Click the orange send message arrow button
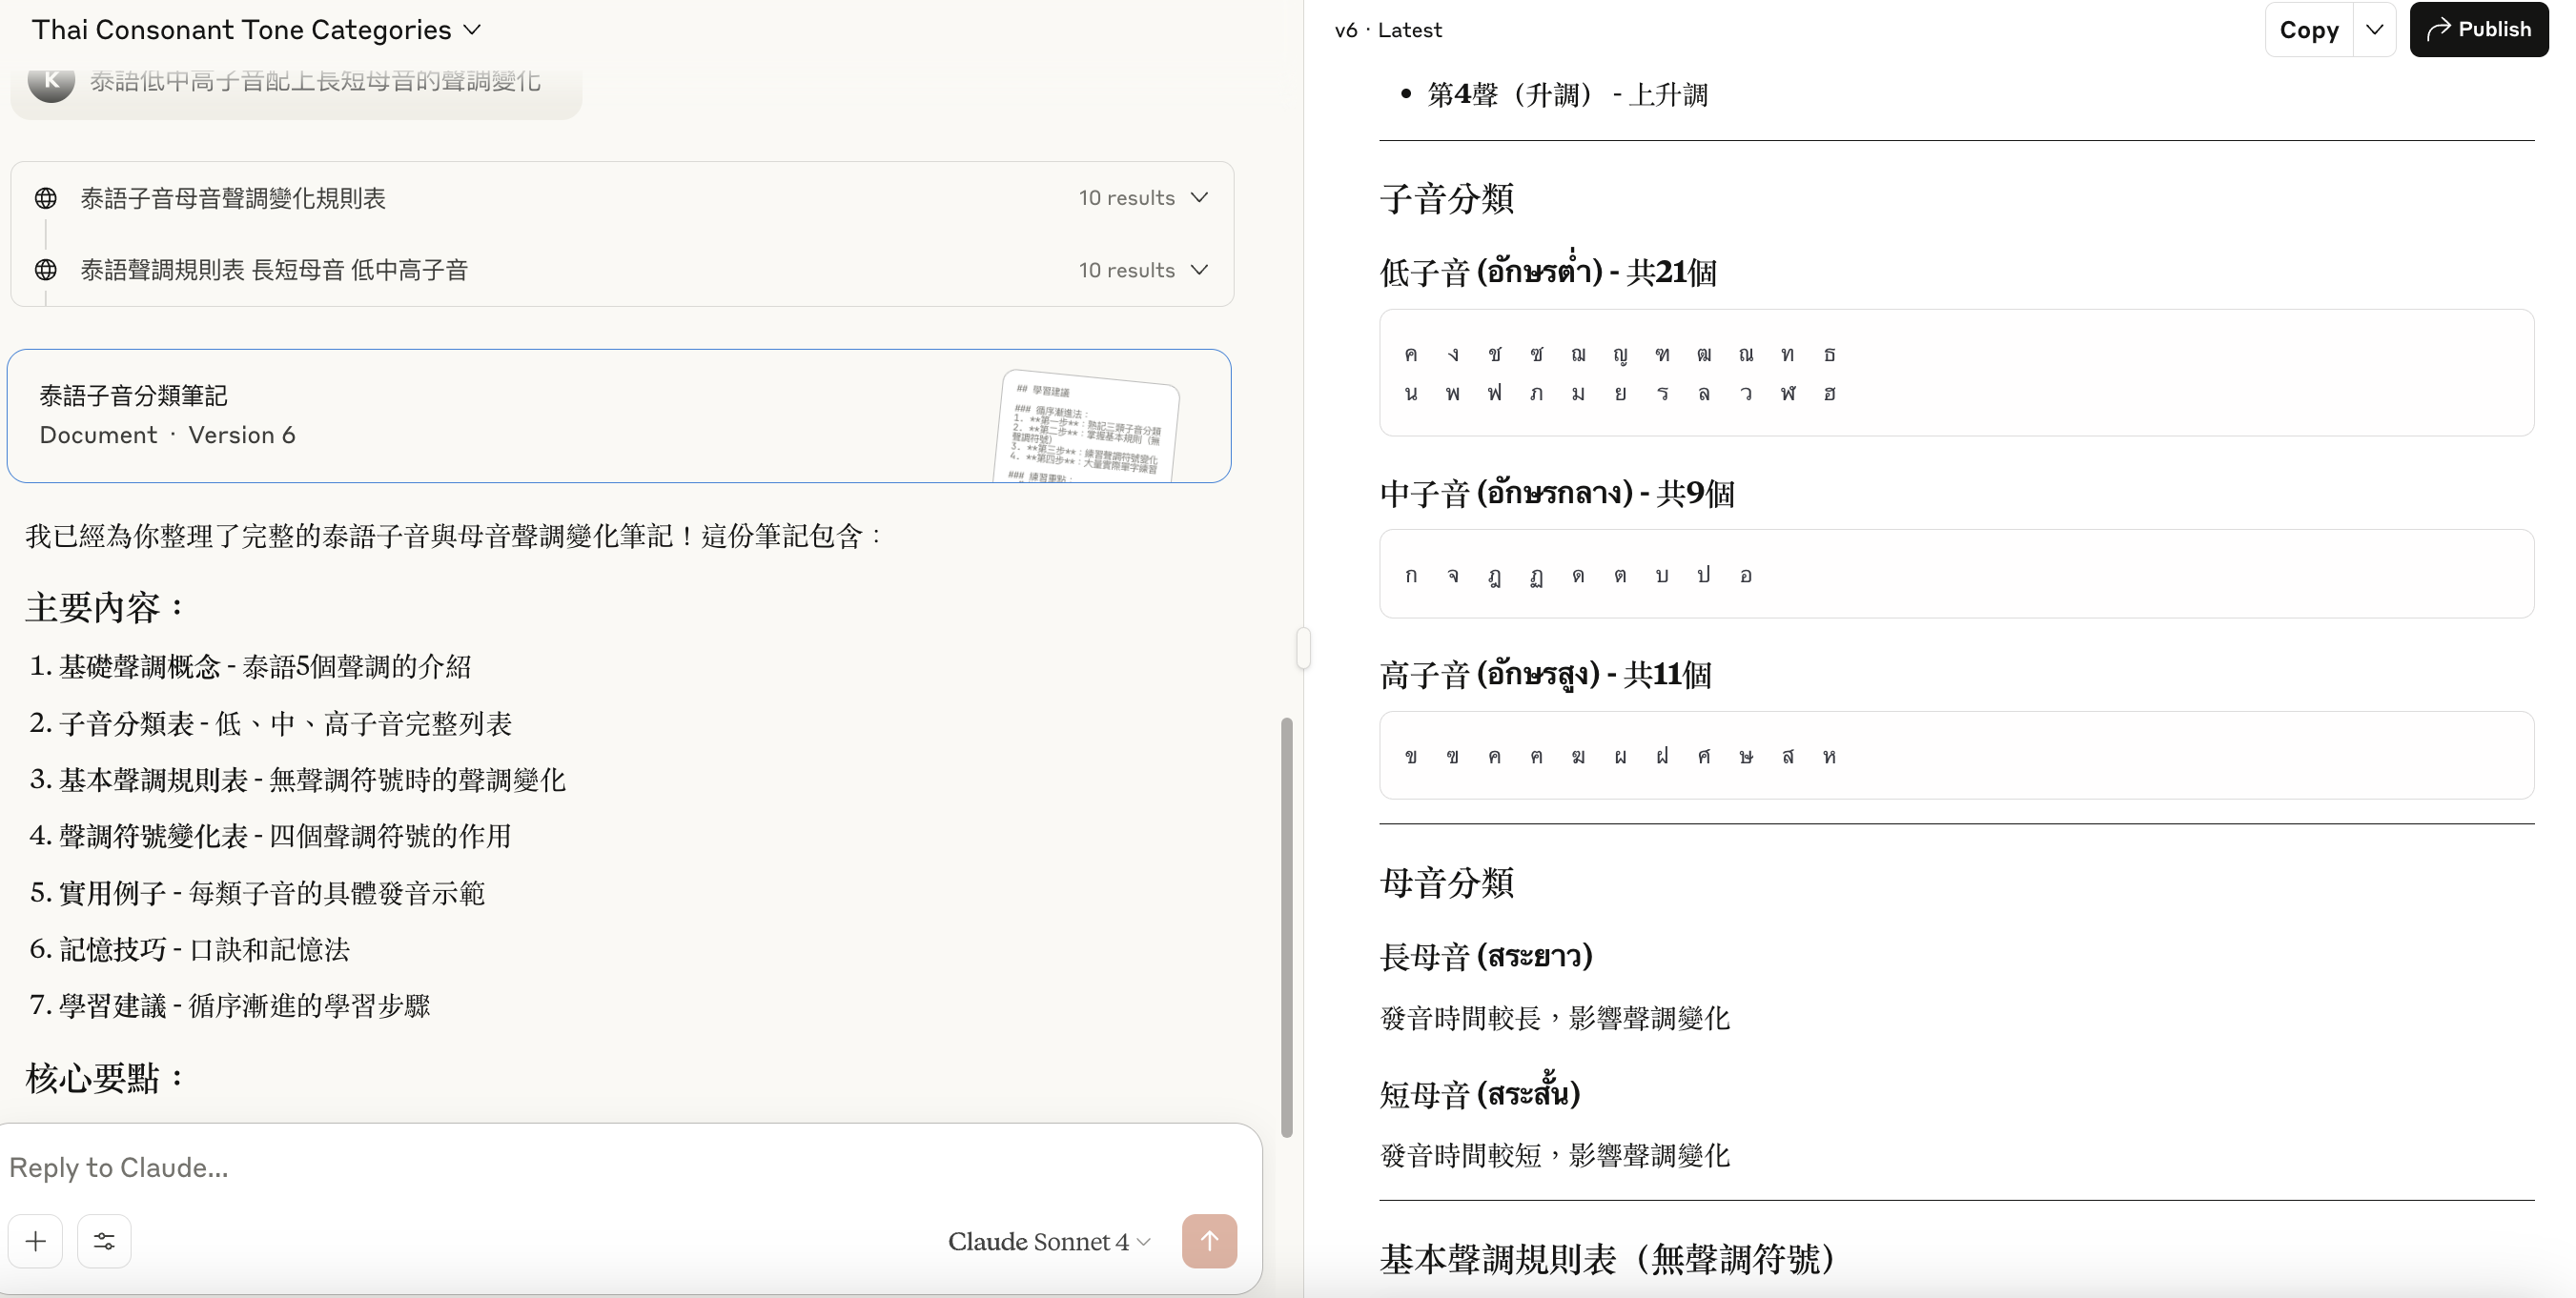 point(1209,1241)
